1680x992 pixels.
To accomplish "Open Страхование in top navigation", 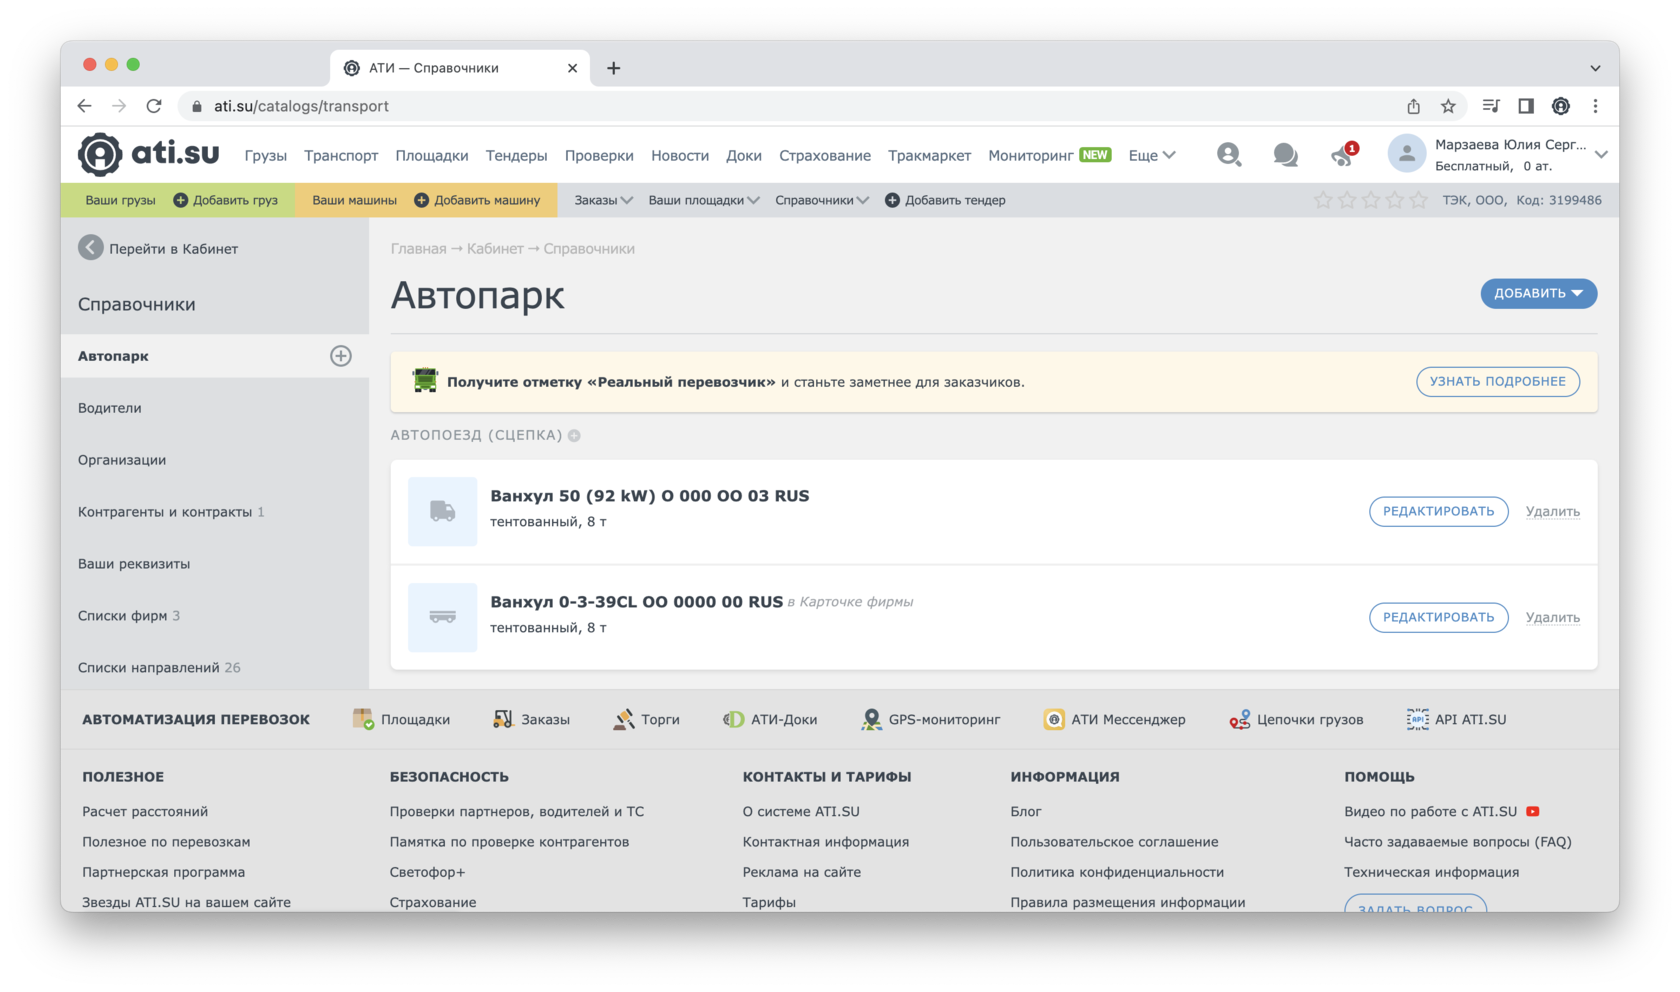I will (x=825, y=155).
